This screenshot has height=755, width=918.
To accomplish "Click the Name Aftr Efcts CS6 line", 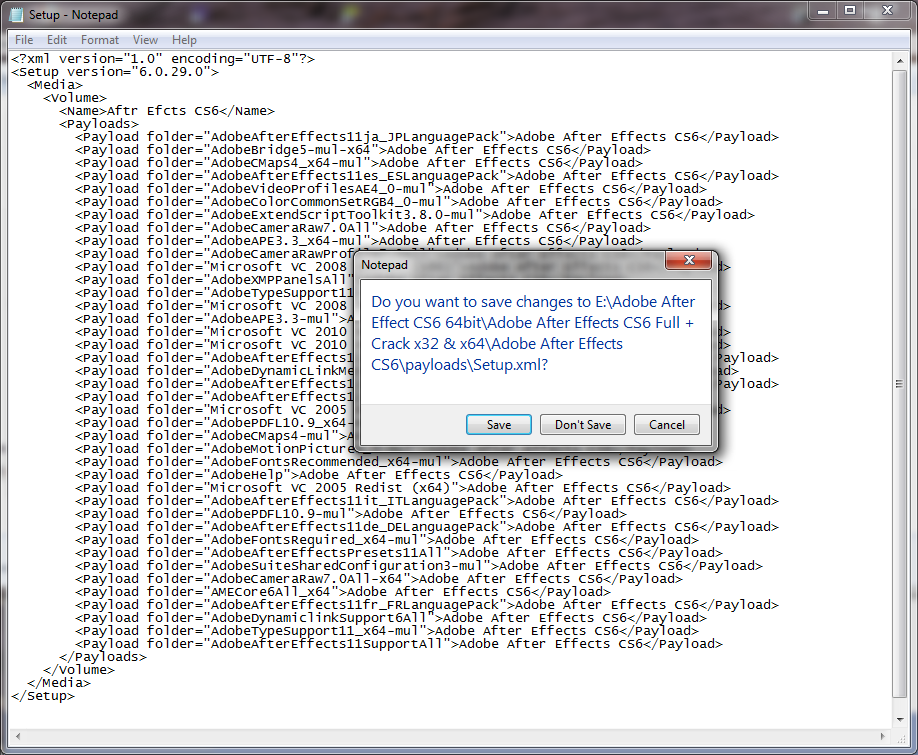I will click(167, 111).
